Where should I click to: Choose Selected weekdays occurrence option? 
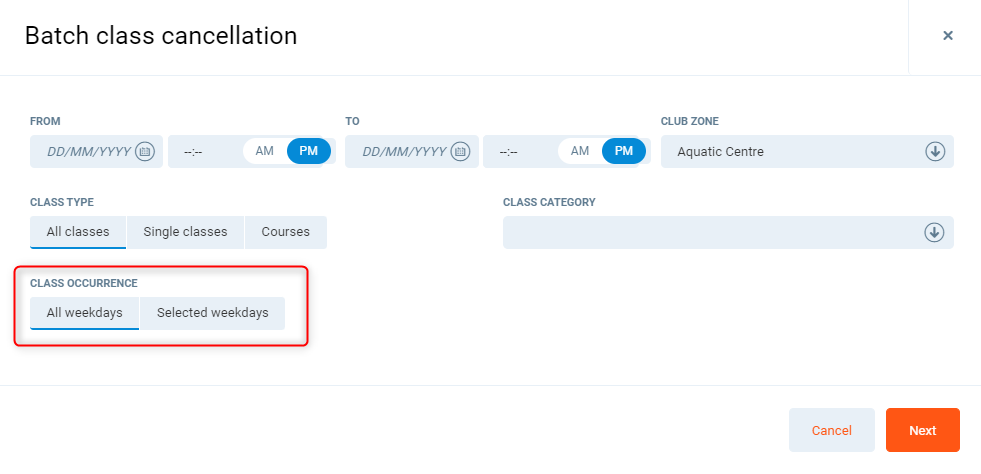212,313
